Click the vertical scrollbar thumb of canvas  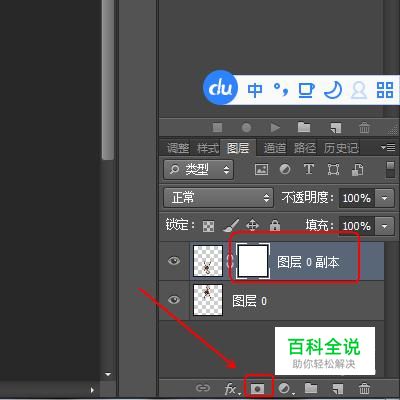point(108,79)
